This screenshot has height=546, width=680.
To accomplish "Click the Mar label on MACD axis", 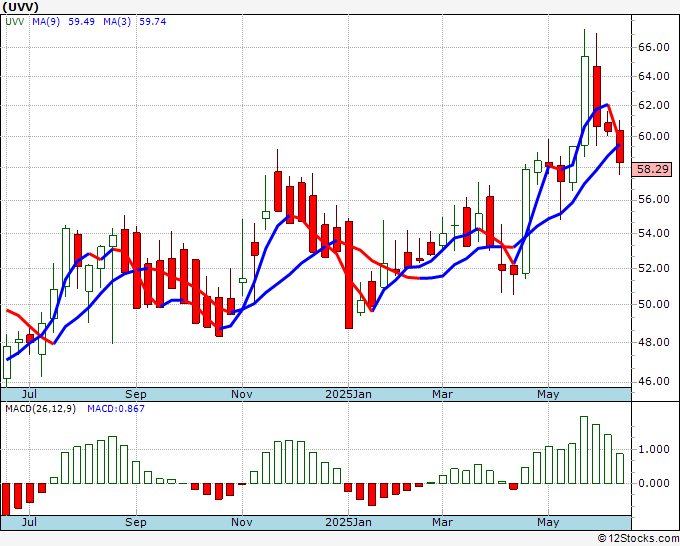I will (442, 522).
